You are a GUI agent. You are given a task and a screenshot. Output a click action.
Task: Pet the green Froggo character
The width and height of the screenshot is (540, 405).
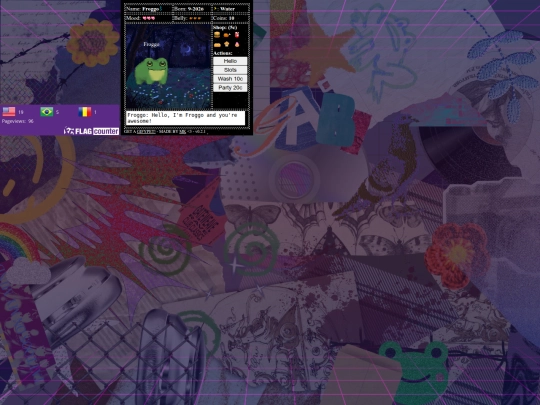coord(151,71)
